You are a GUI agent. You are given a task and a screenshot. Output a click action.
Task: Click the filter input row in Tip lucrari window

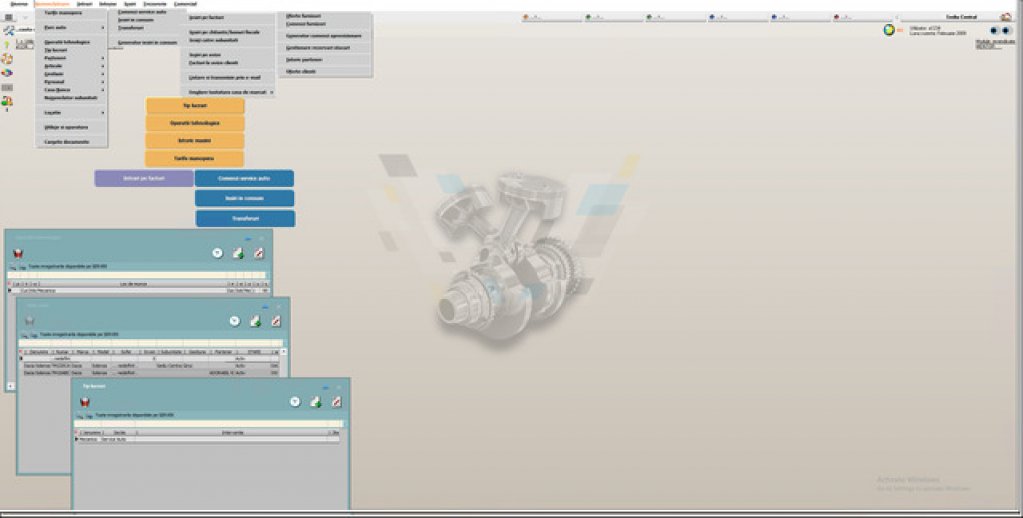tap(208, 424)
